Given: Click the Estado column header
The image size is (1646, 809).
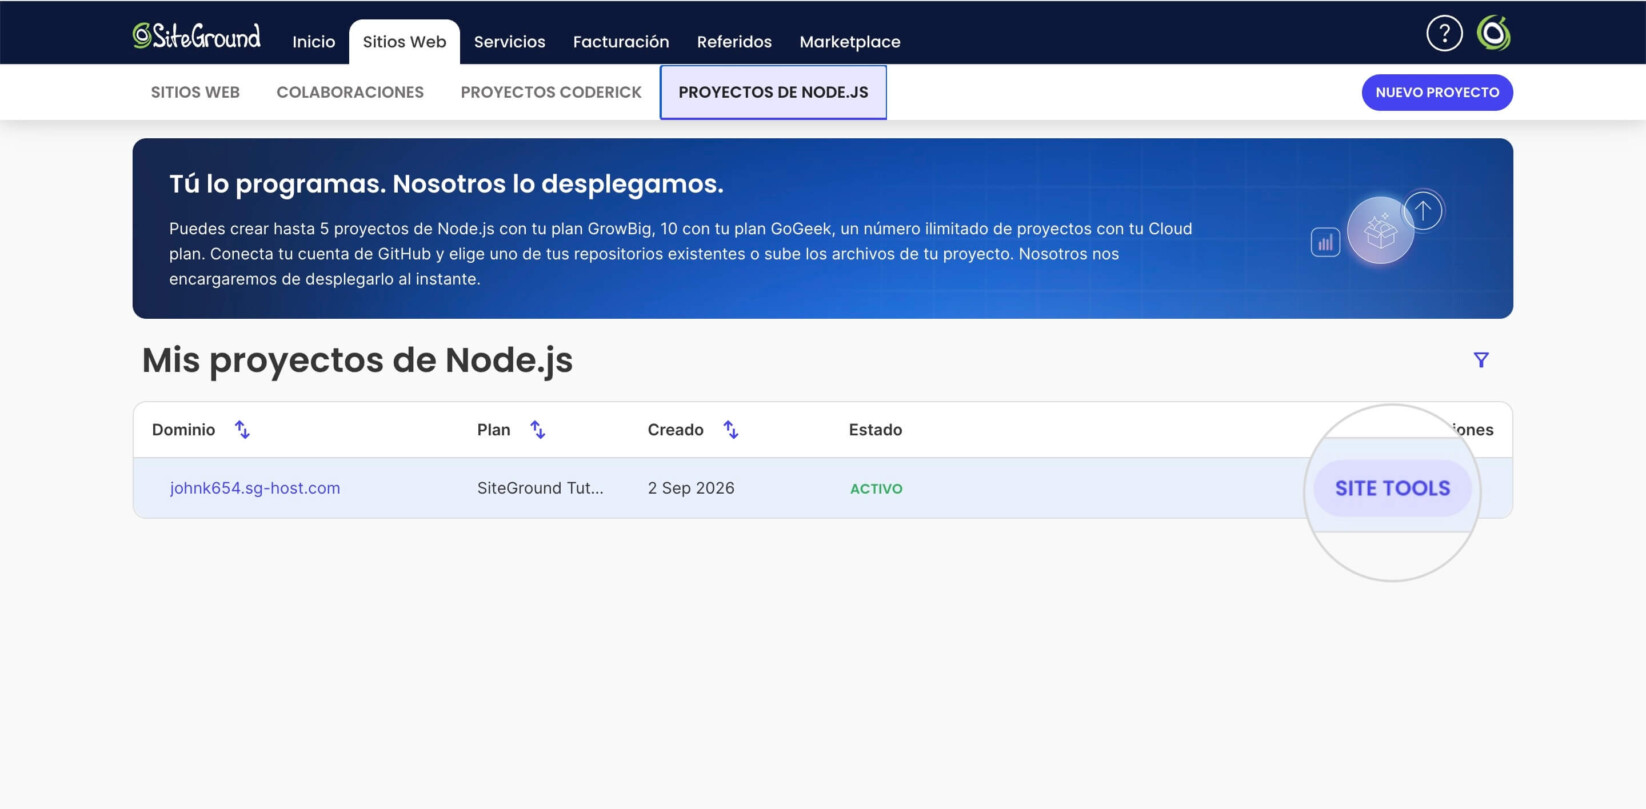Looking at the screenshot, I should (875, 430).
